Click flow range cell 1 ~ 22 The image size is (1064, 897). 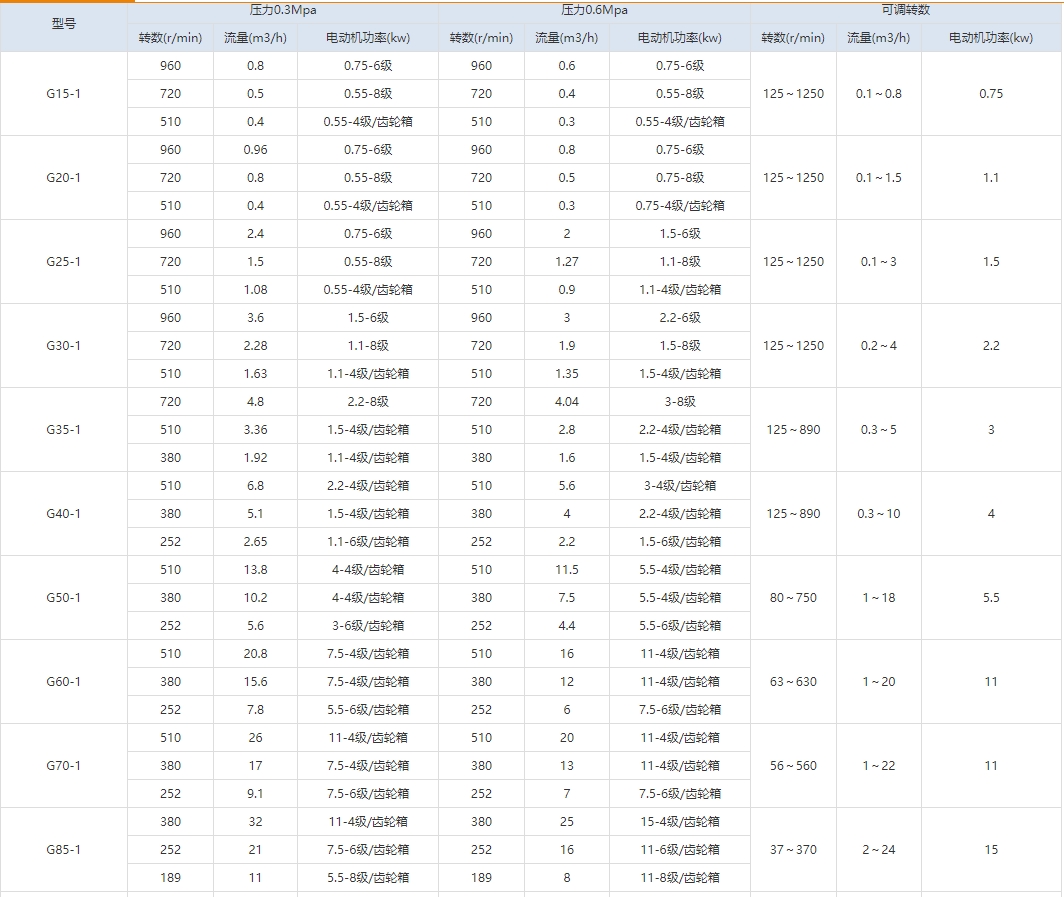point(879,765)
